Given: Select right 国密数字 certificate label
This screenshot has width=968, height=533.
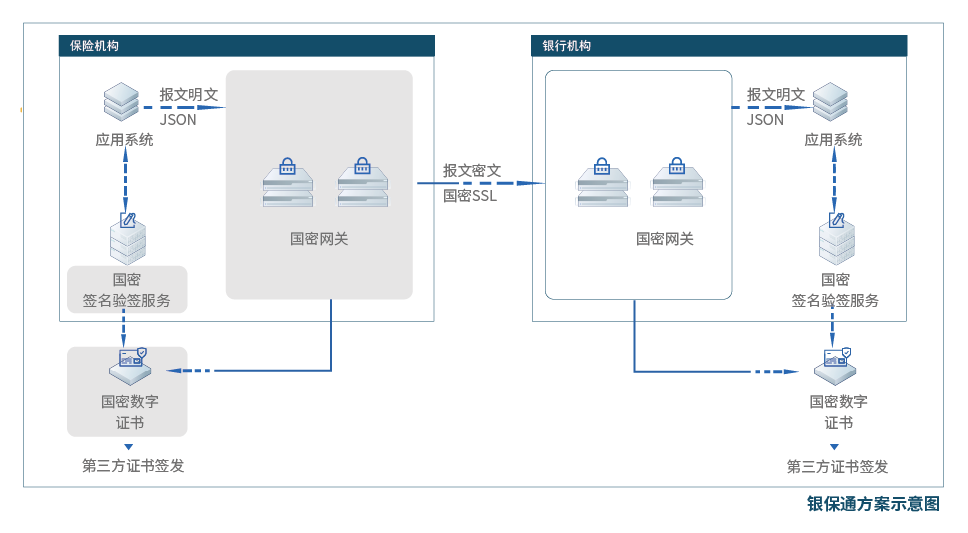Looking at the screenshot, I should [838, 401].
